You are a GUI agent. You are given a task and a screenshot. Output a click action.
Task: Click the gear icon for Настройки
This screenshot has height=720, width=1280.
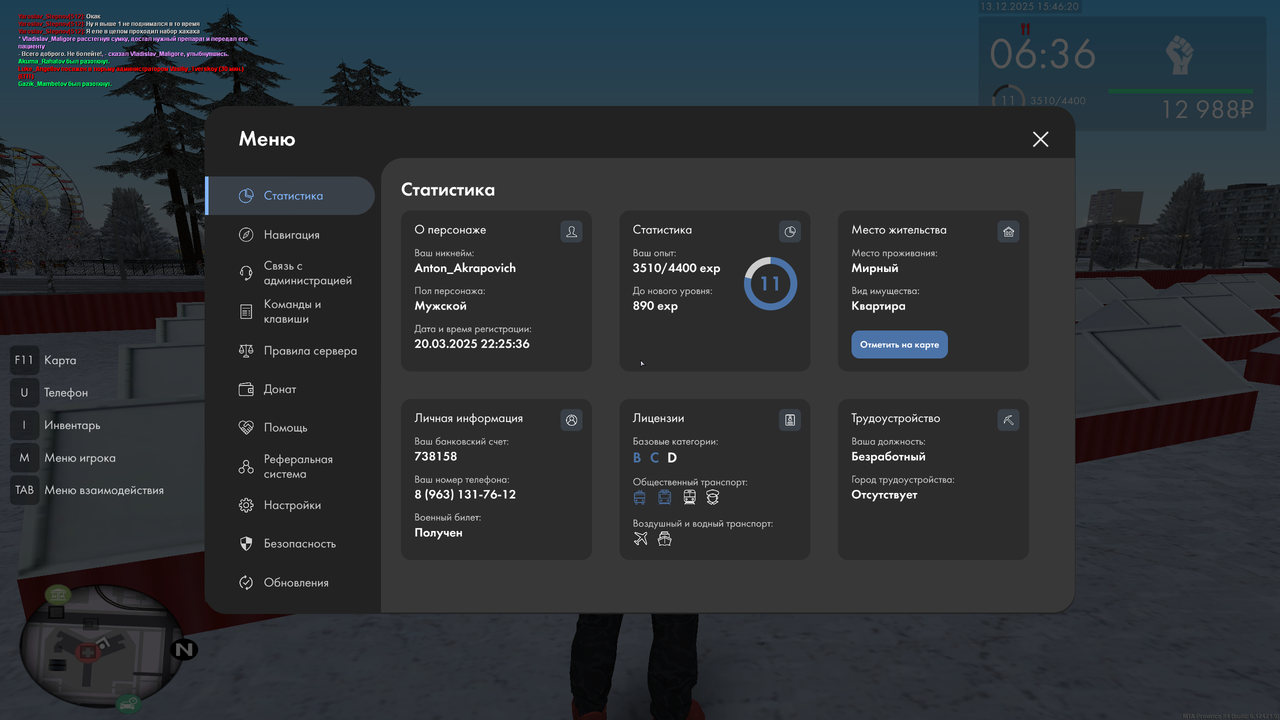[x=246, y=505]
